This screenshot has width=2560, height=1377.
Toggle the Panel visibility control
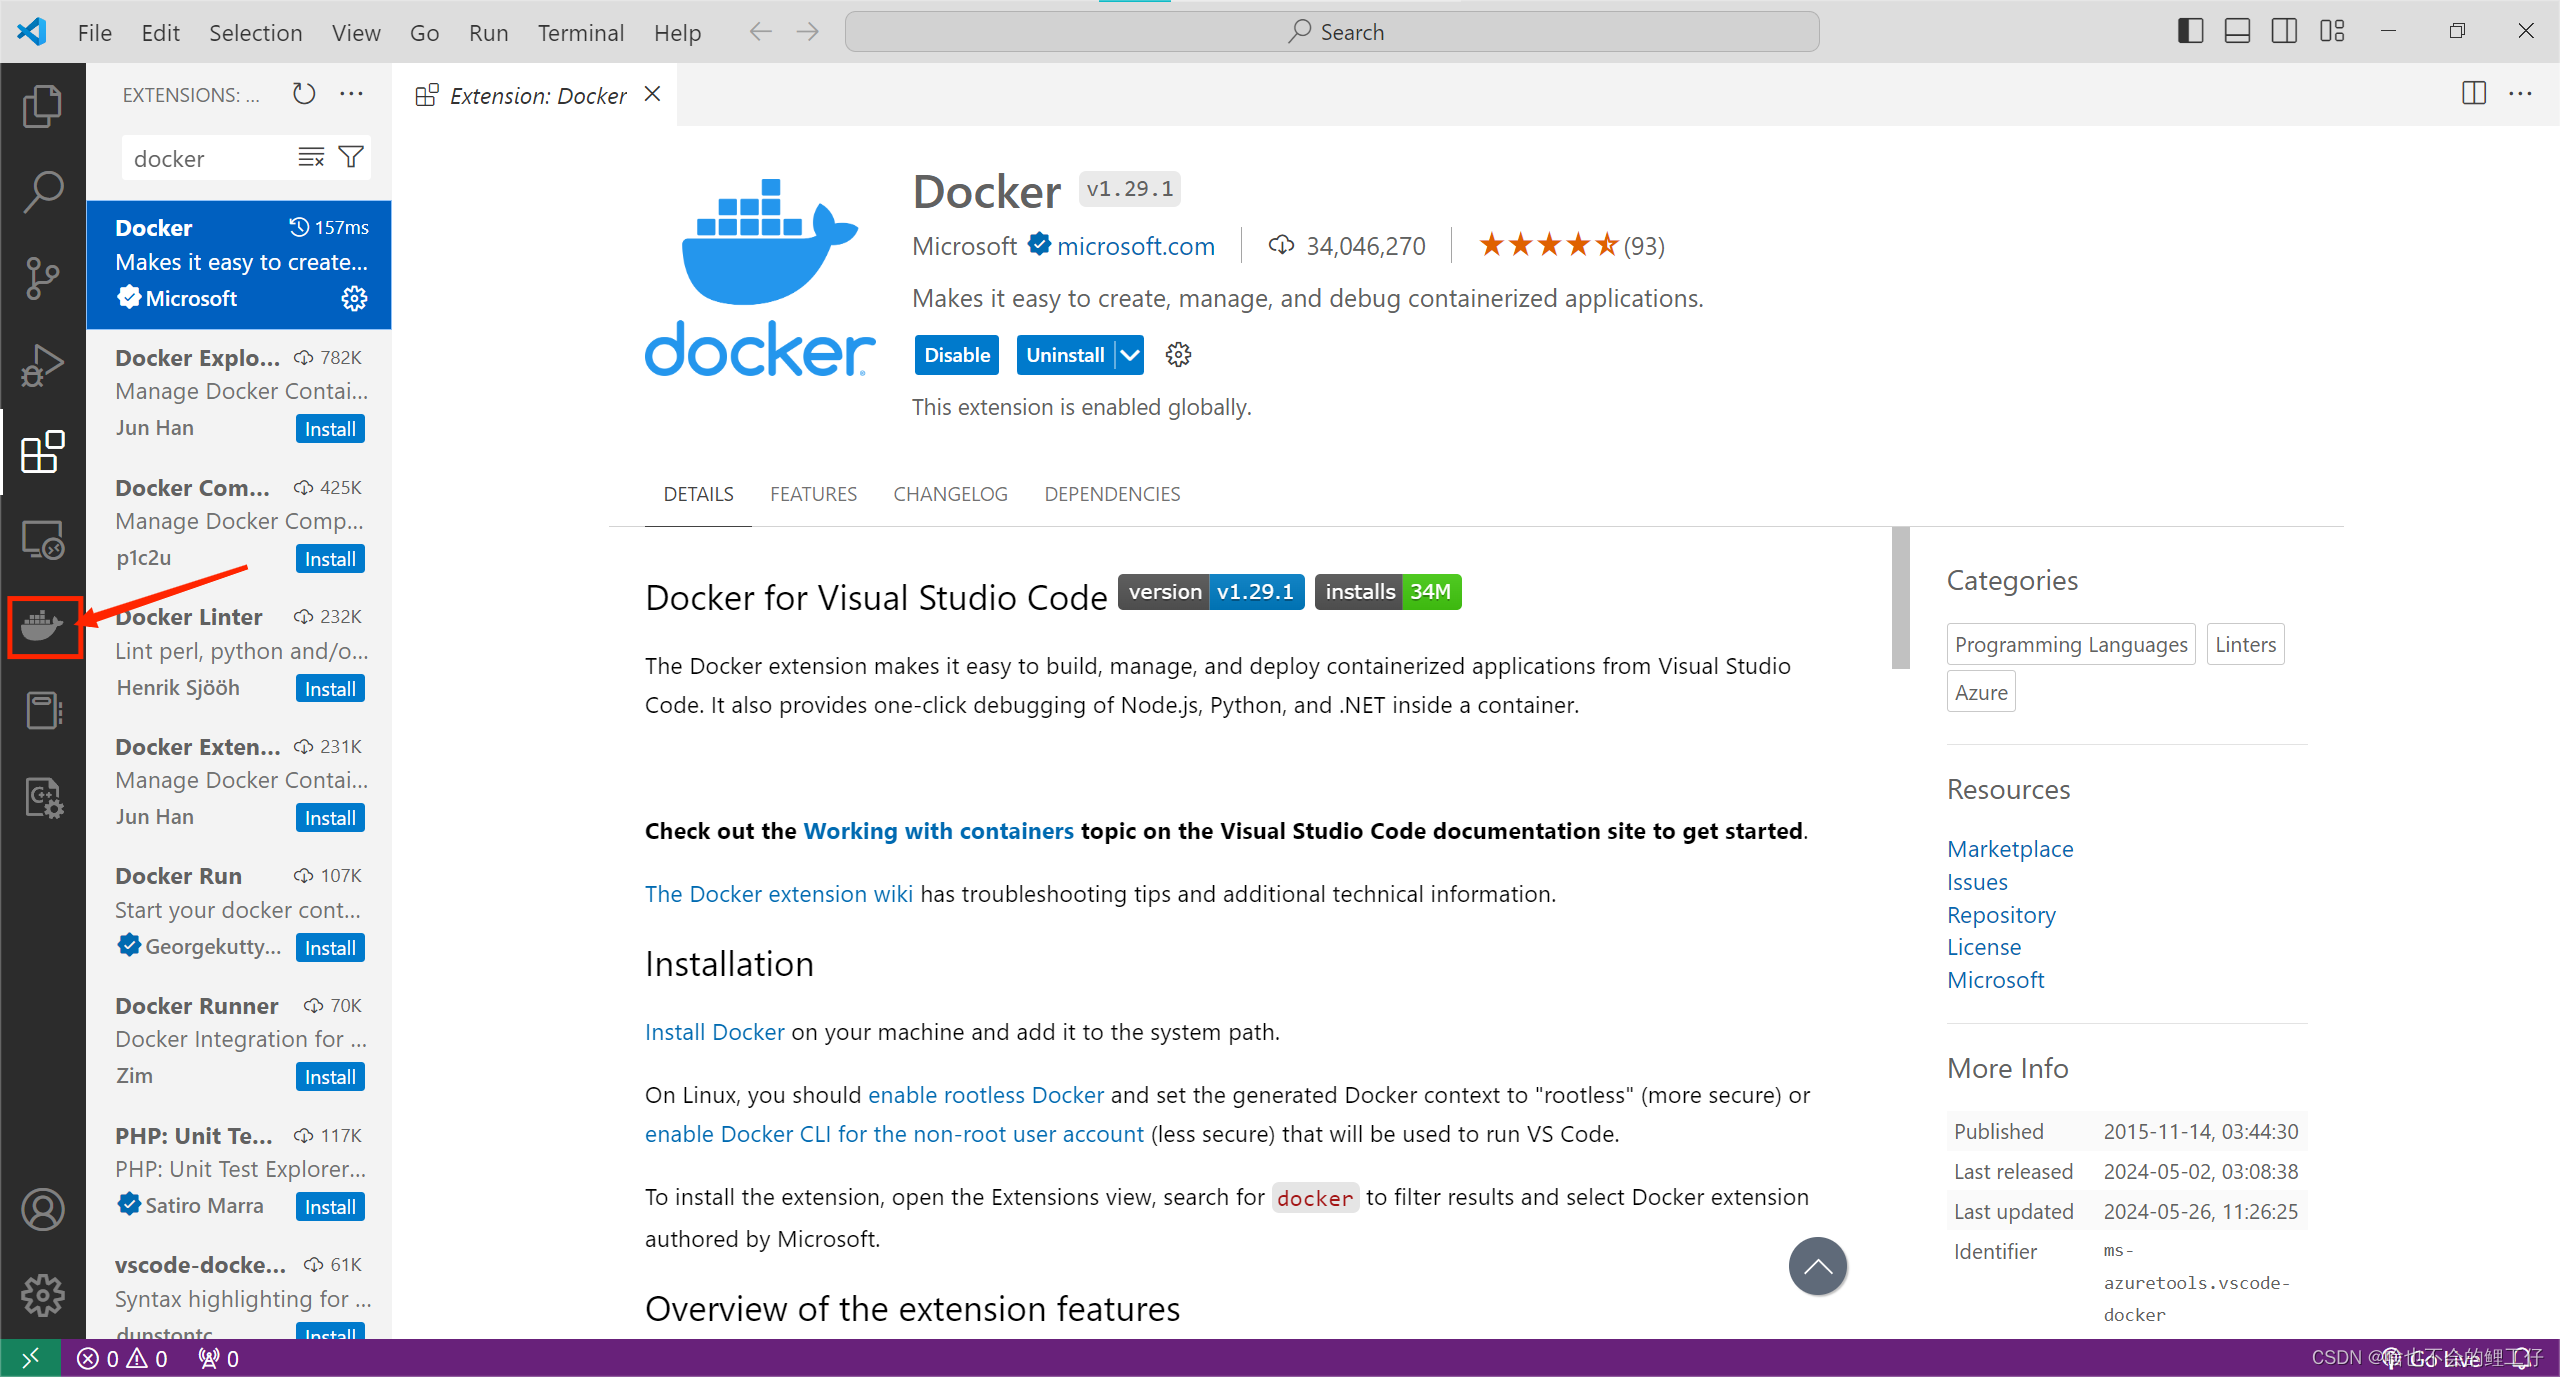click(2237, 31)
